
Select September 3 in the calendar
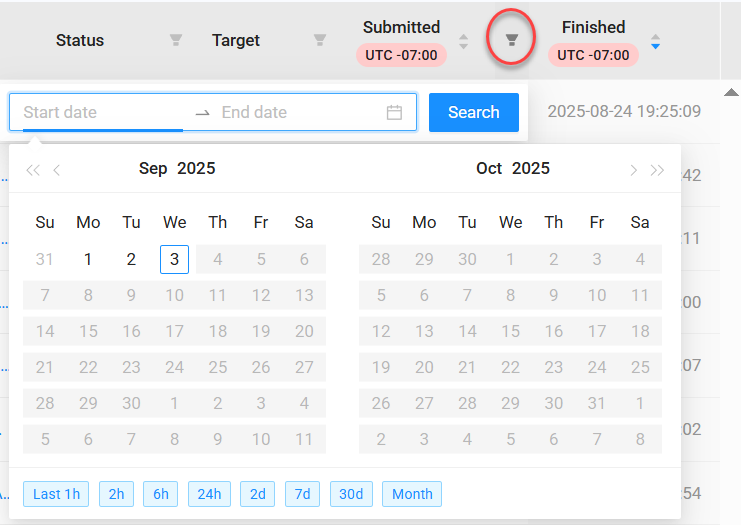point(174,259)
